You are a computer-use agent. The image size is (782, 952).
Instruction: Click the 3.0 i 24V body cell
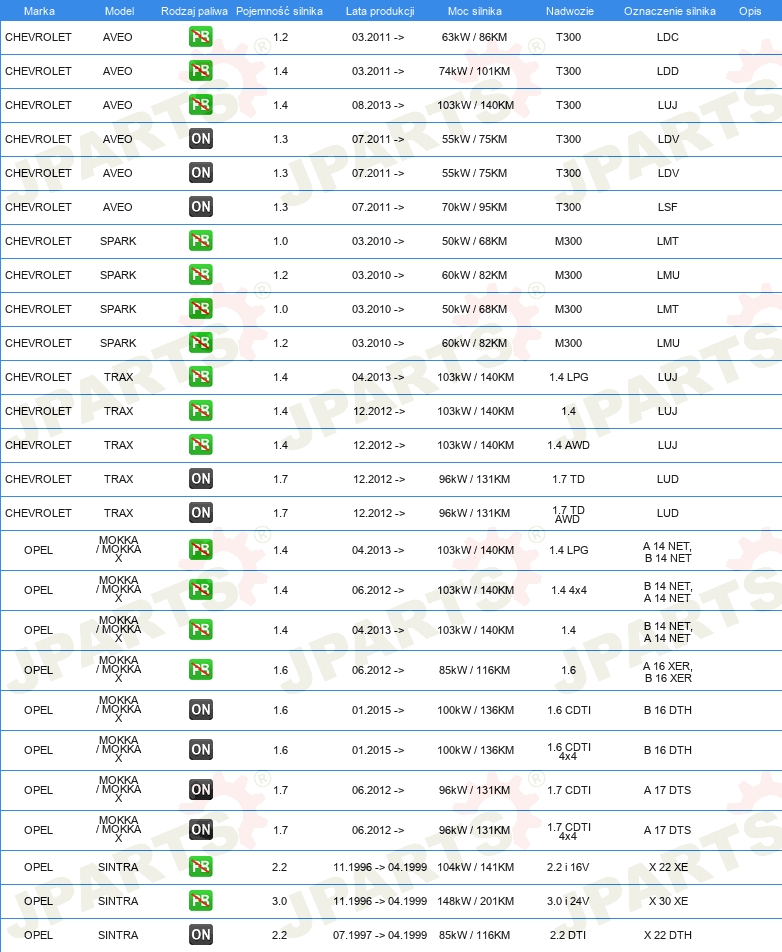point(568,901)
